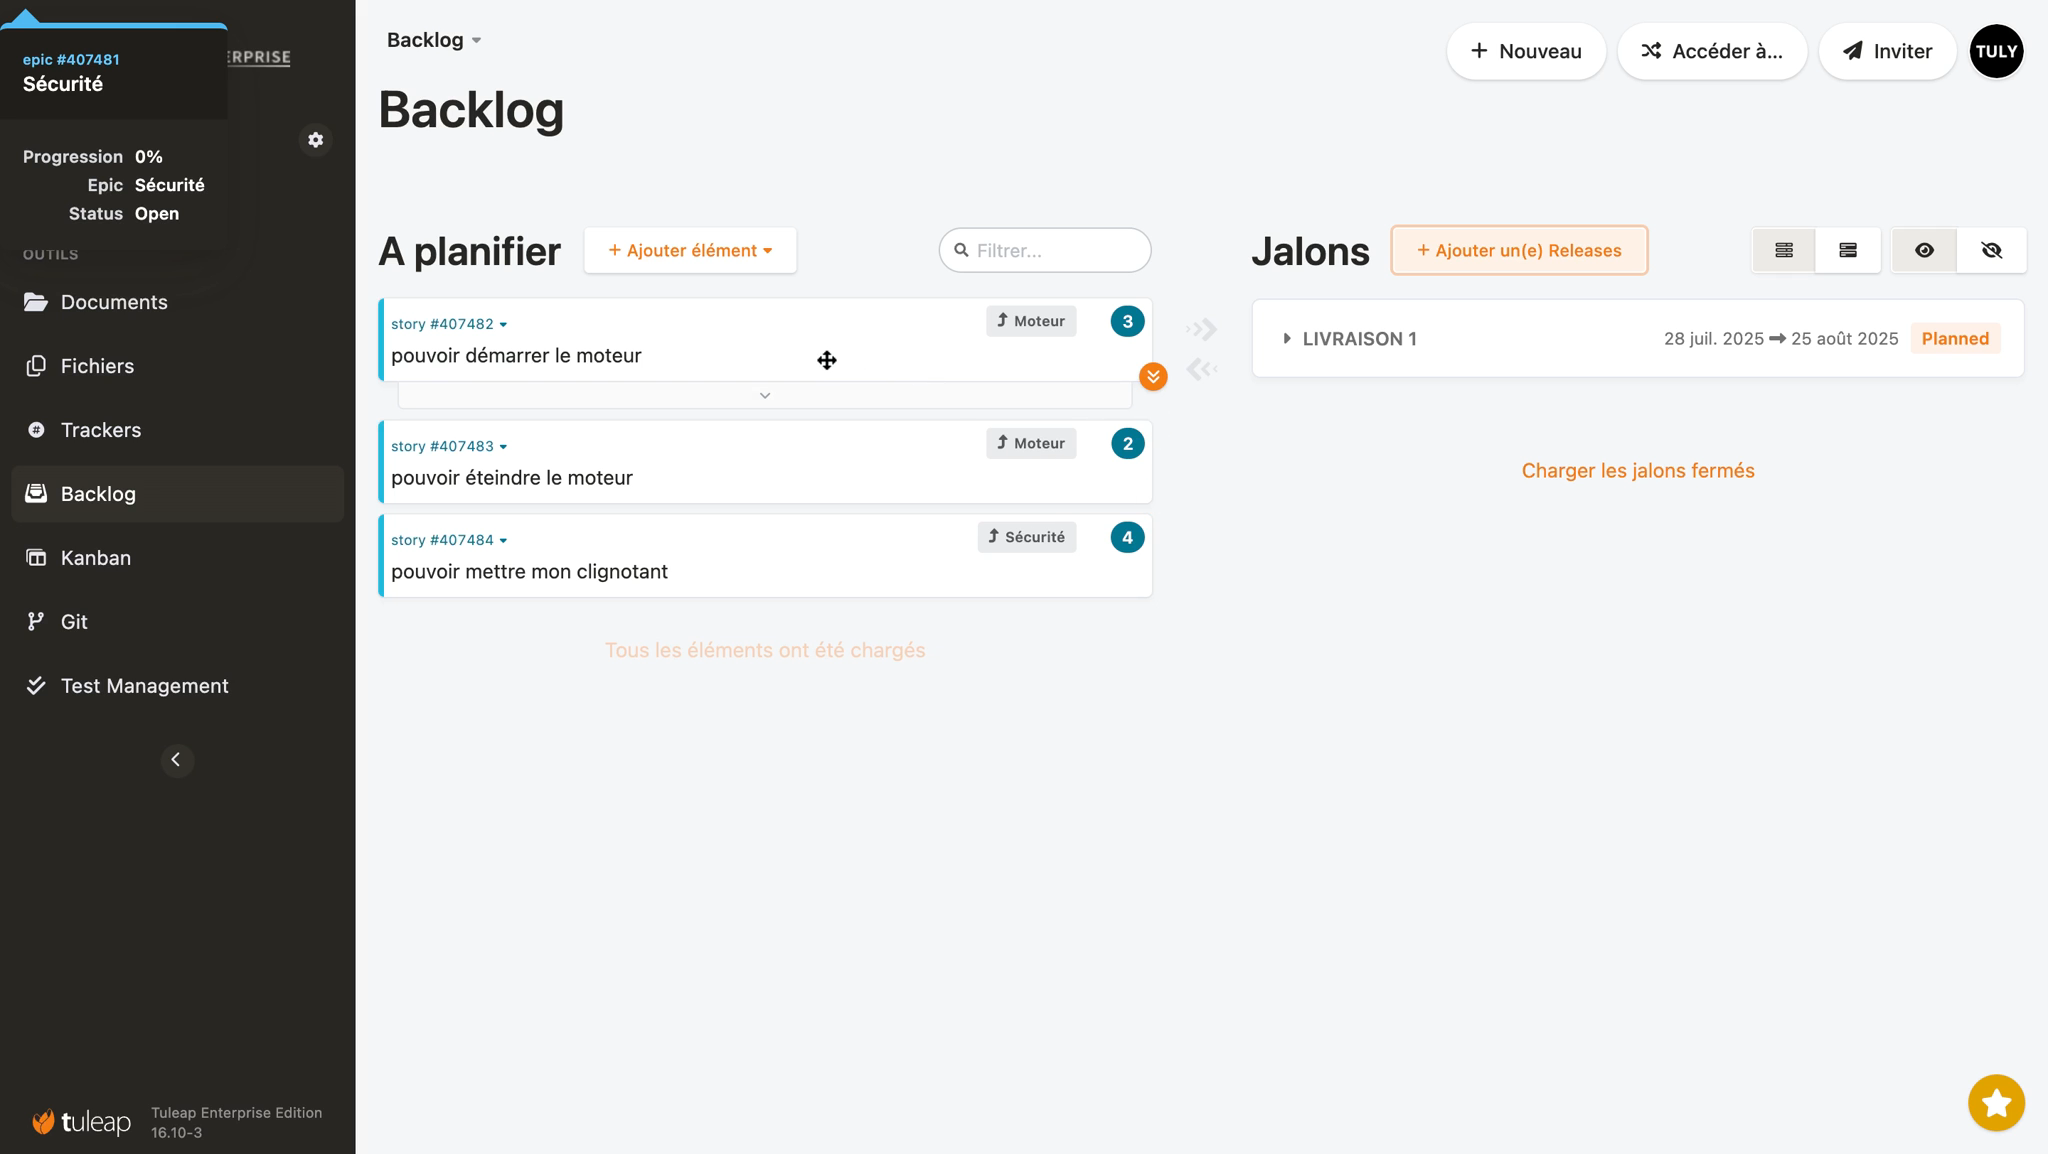Click the orange star button

tap(1996, 1103)
